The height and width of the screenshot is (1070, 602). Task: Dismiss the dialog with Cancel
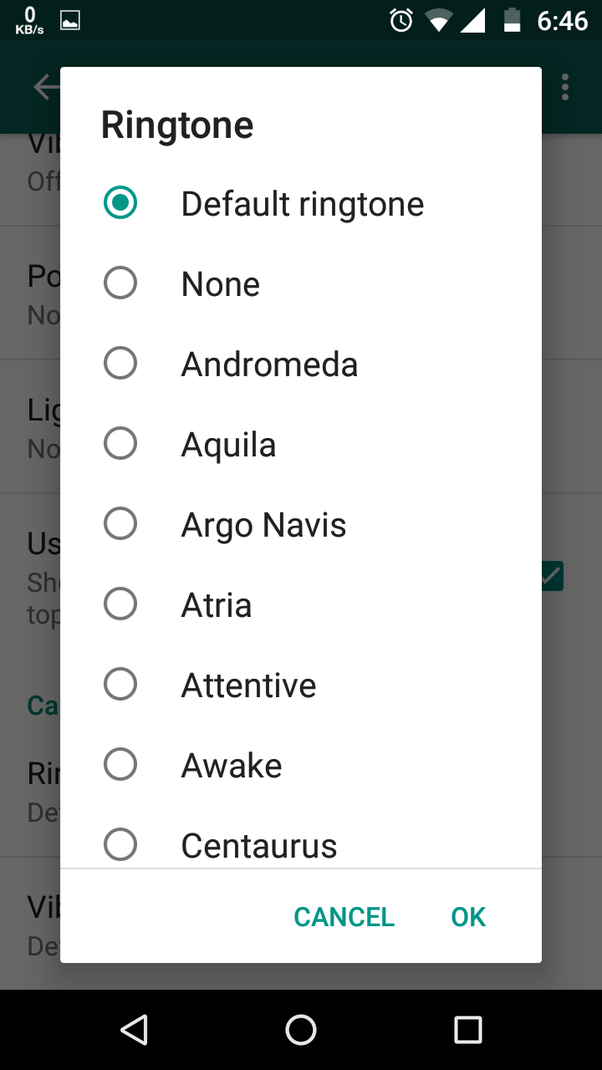(x=343, y=916)
